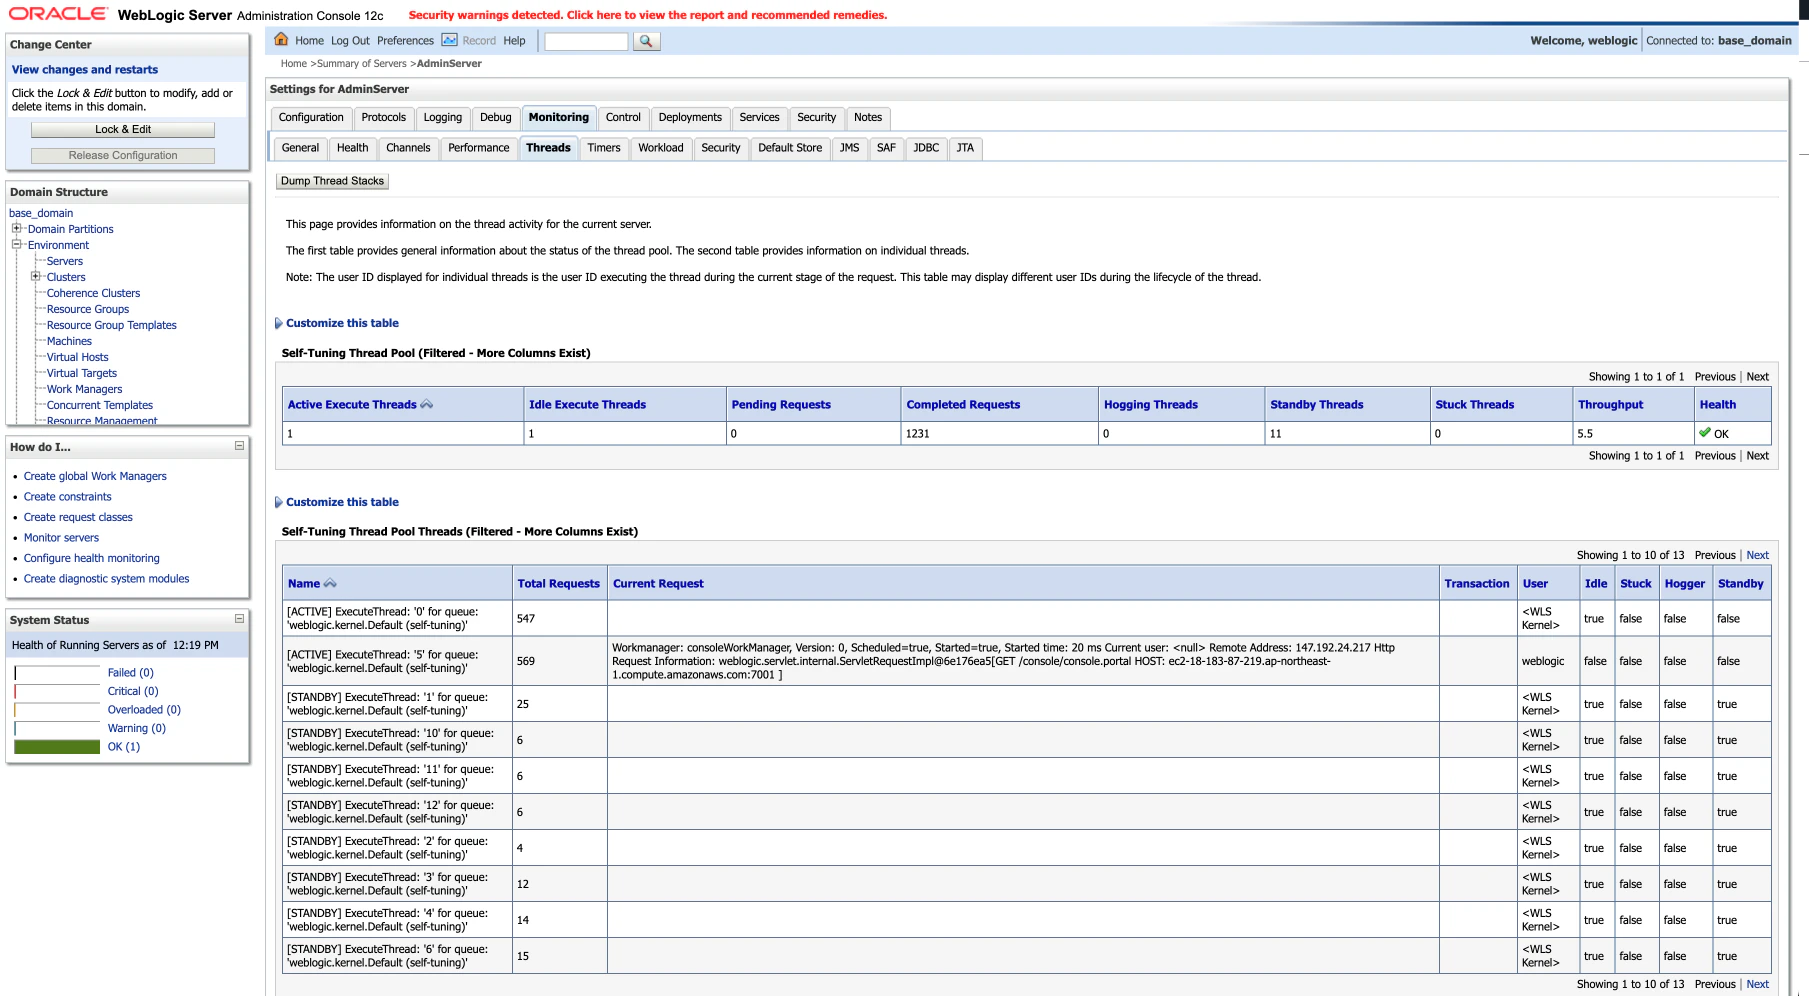1809x996 pixels.
Task: Click the search magnifier button
Action: [x=647, y=41]
